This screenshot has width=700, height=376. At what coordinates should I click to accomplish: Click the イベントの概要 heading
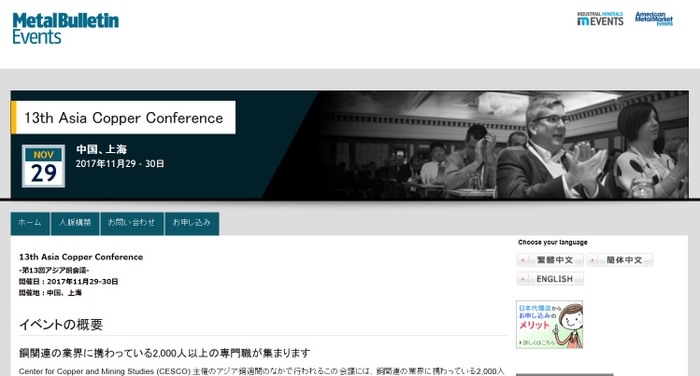click(x=61, y=325)
